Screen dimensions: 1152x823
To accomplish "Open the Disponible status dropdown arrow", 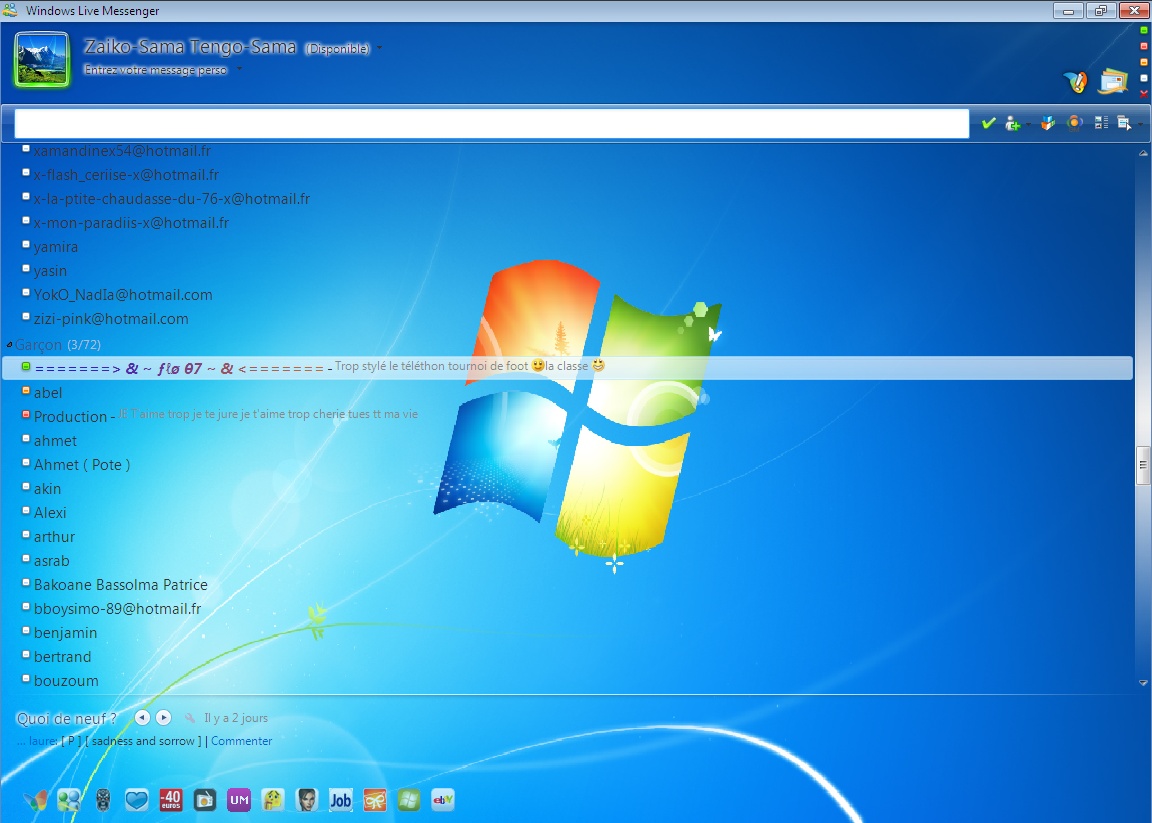I will [380, 48].
